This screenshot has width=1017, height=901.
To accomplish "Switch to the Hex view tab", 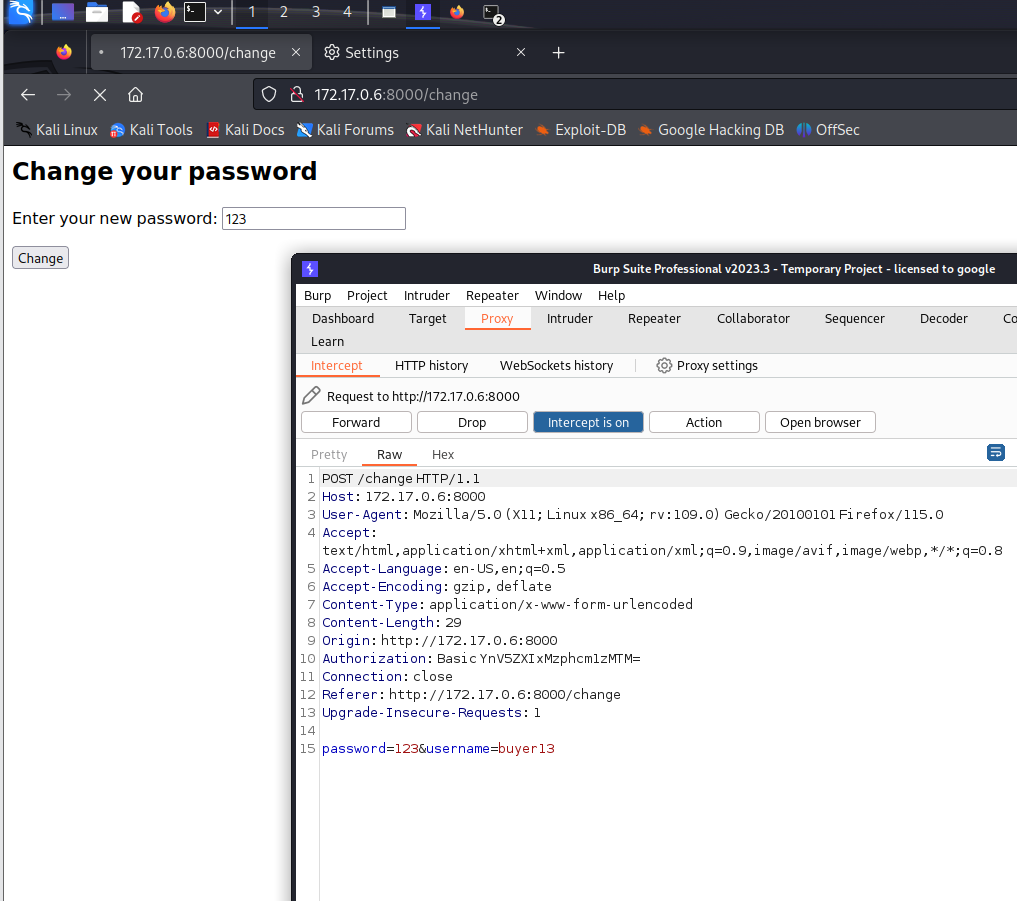I will (x=443, y=454).
